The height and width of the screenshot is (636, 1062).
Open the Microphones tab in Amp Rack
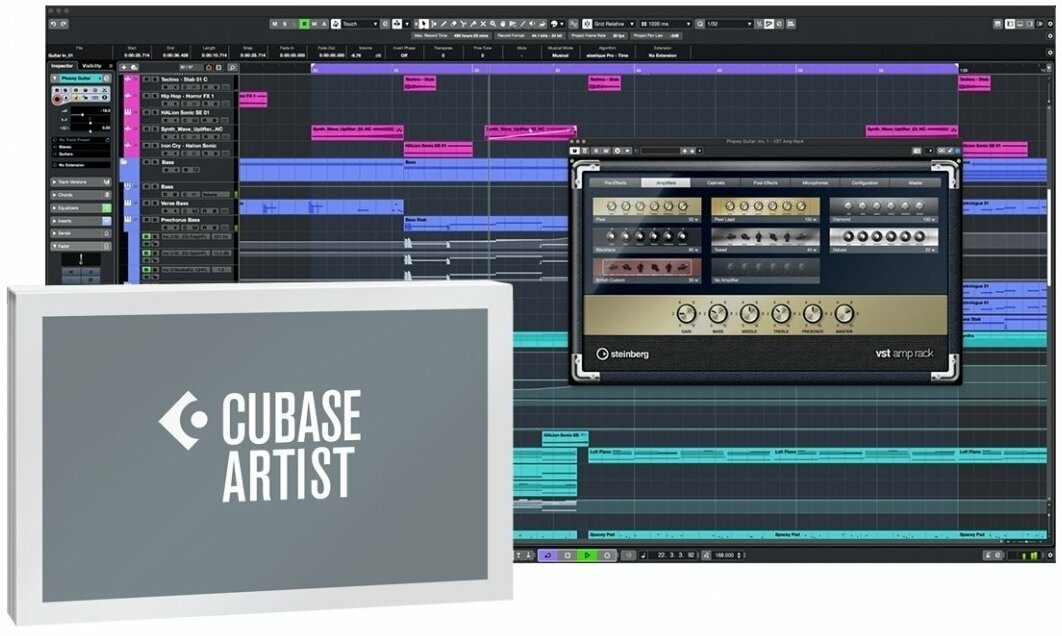[815, 183]
